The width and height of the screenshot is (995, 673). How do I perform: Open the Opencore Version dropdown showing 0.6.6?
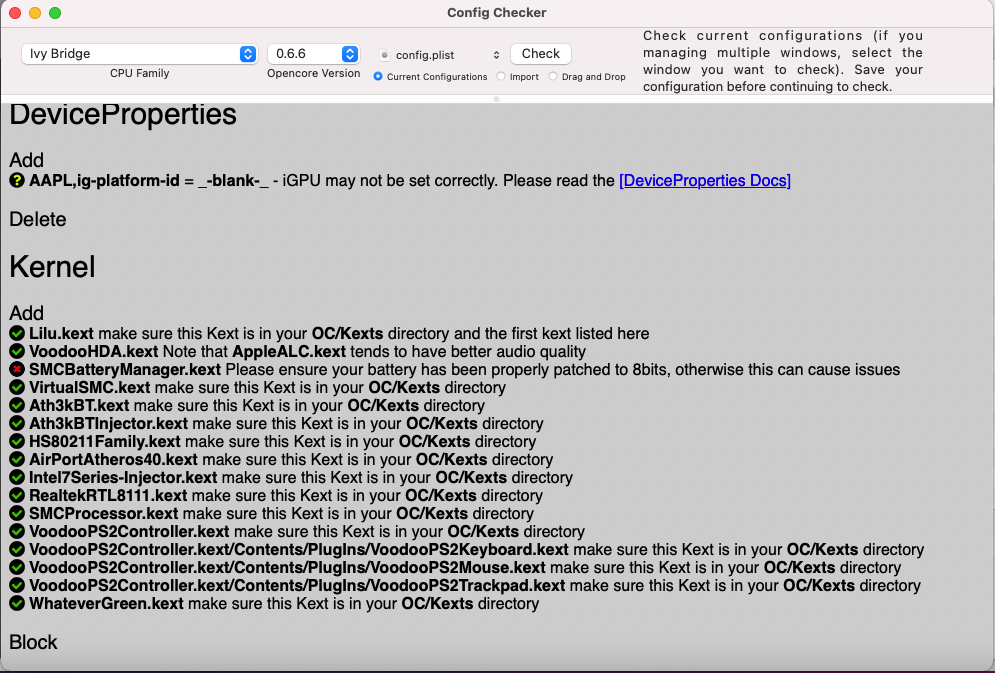click(313, 54)
